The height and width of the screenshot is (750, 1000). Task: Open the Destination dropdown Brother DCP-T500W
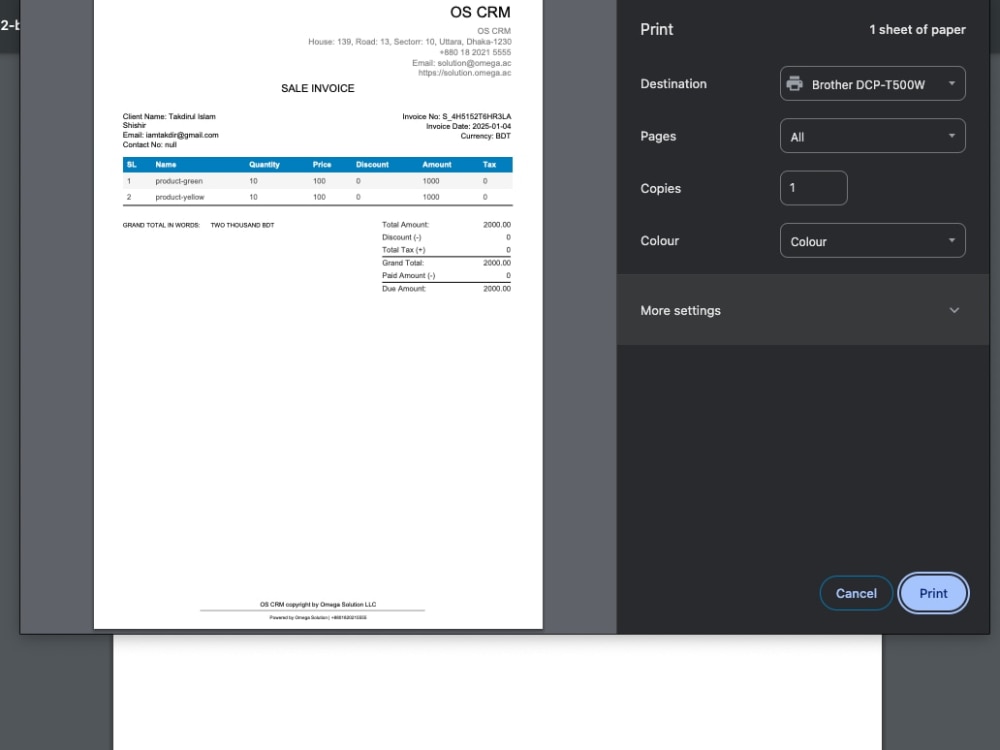click(x=872, y=84)
